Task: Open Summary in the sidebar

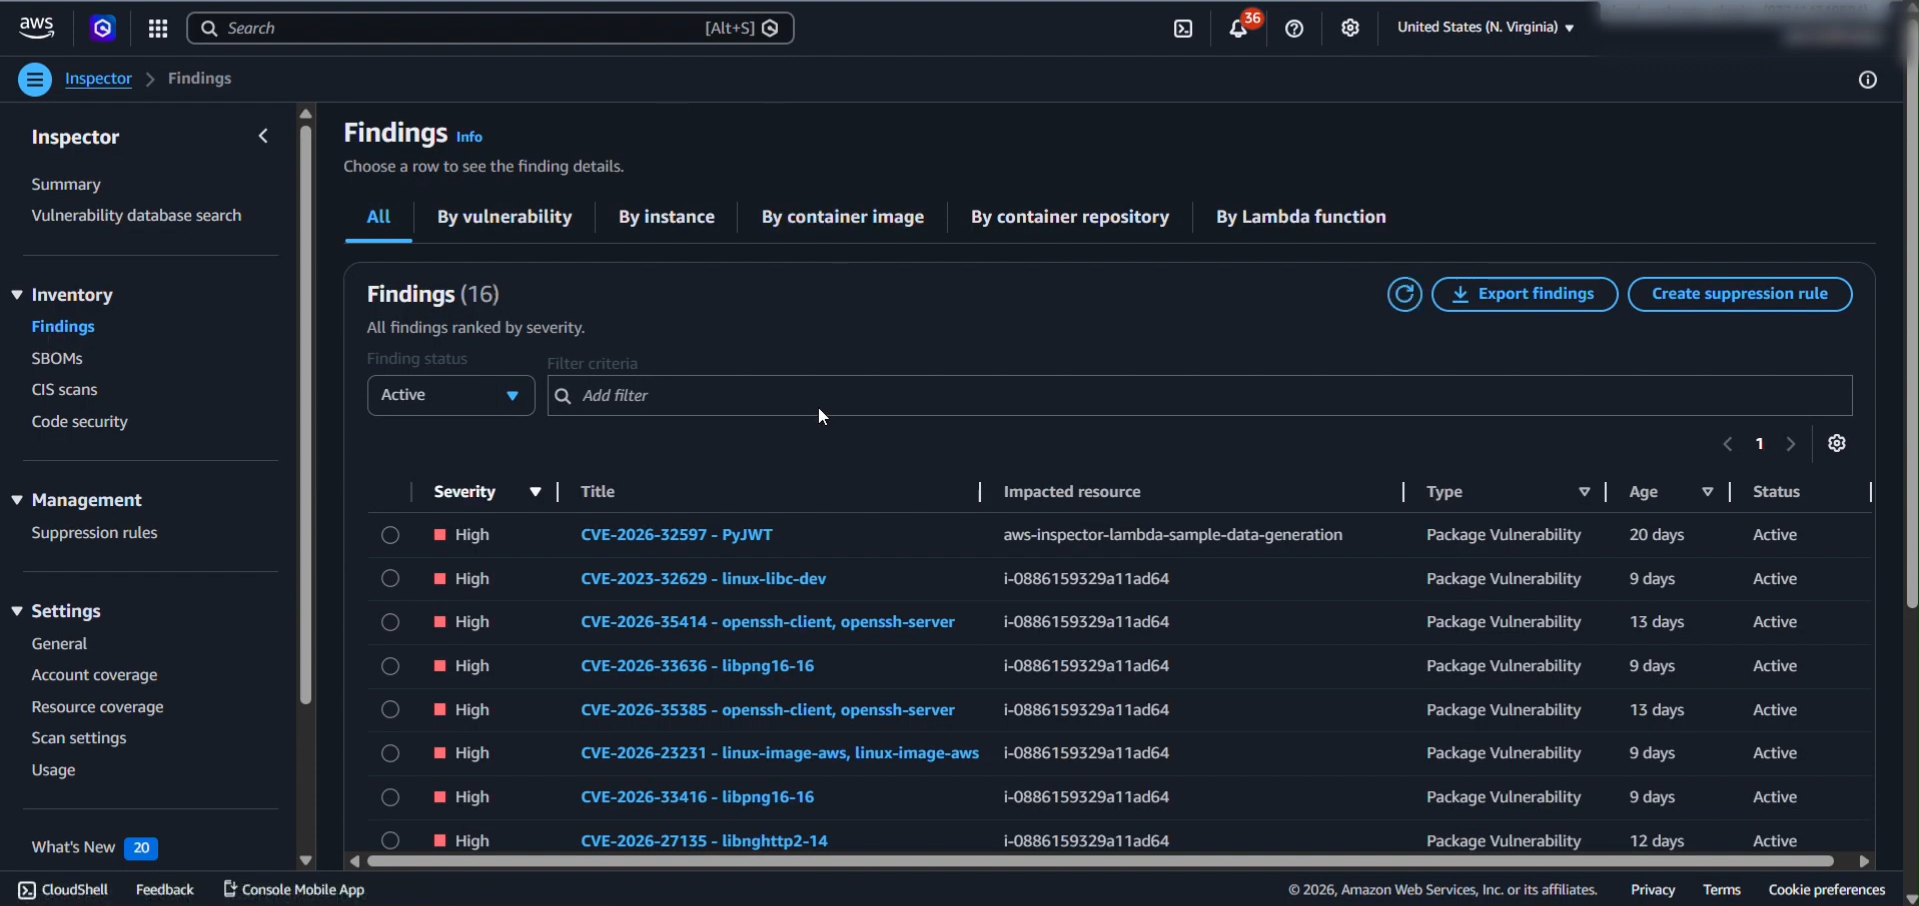Action: (66, 185)
